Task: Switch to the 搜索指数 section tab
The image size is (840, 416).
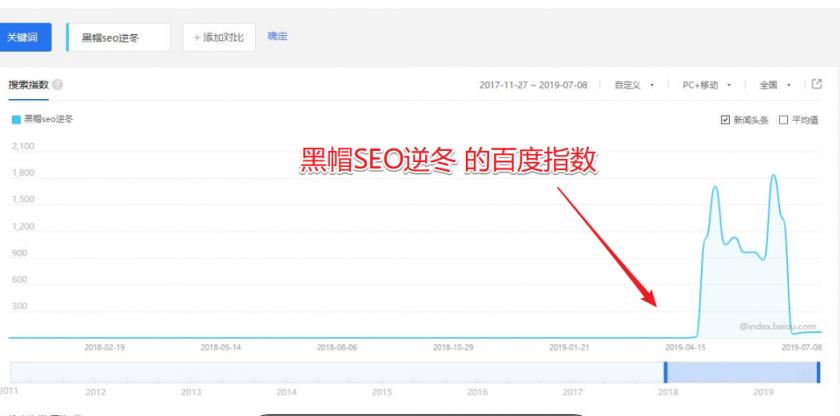Action: [x=27, y=85]
